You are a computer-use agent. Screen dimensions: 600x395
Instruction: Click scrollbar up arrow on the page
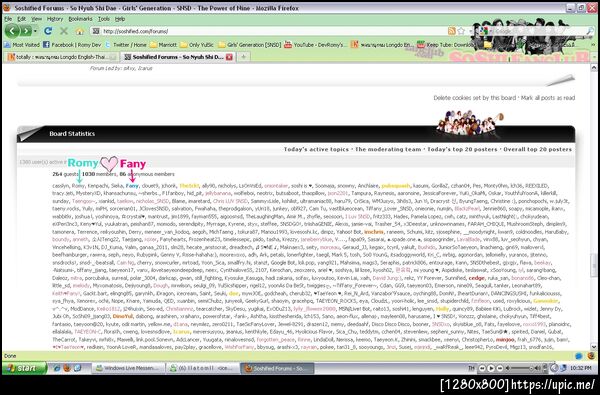594,68
